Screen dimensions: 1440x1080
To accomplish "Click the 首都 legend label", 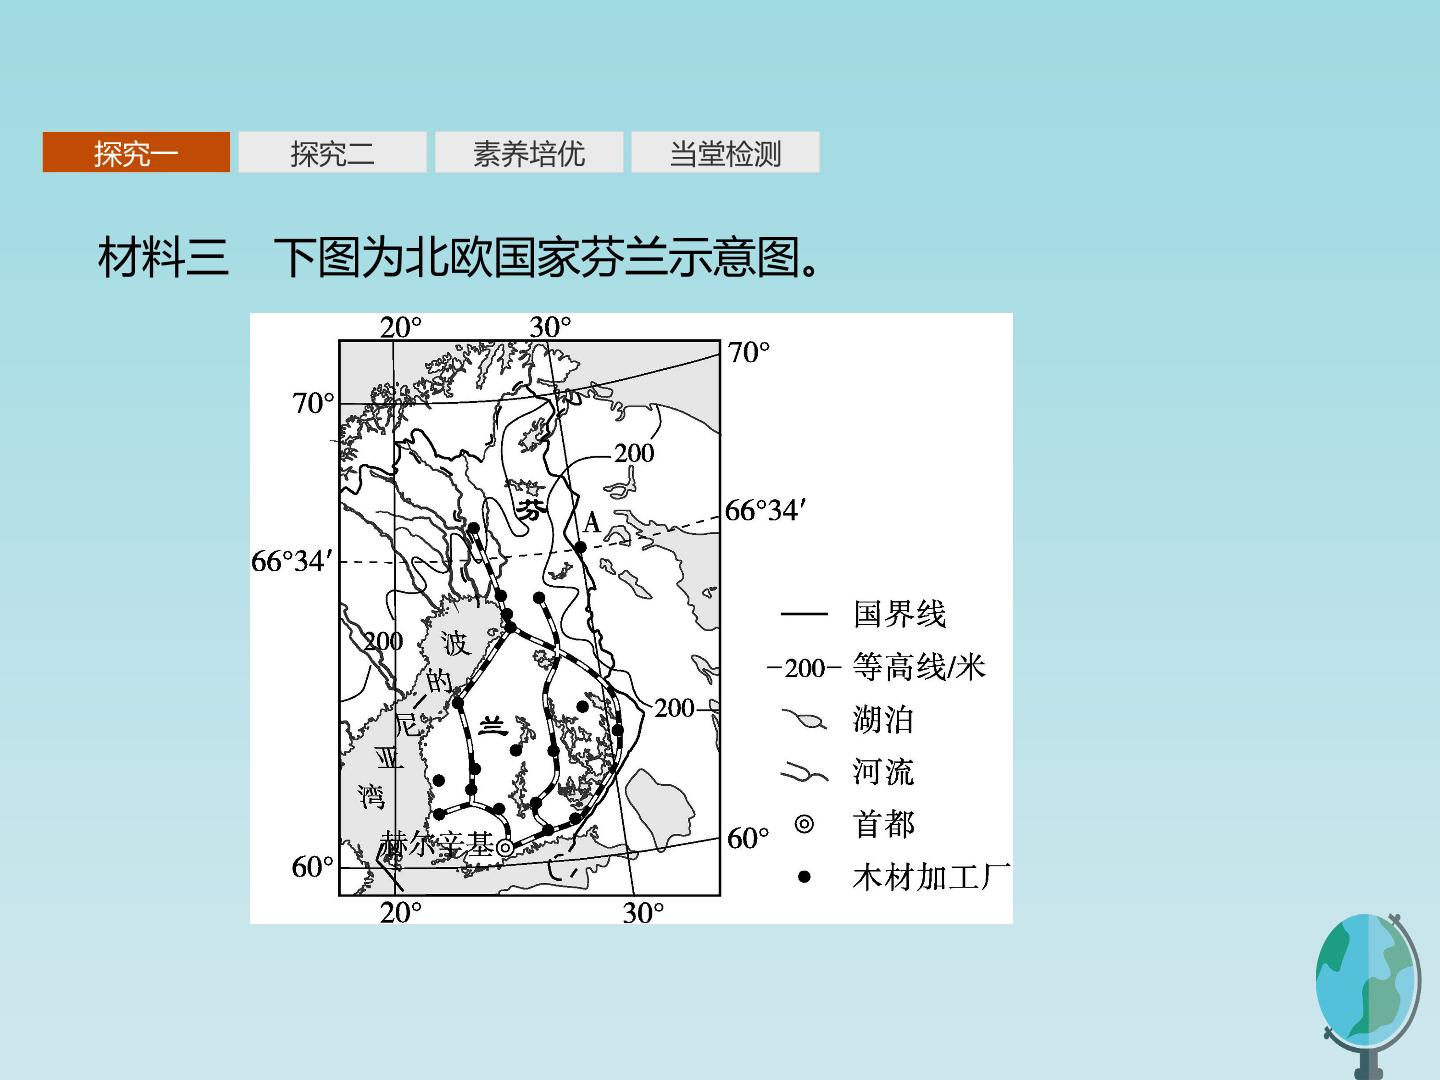I will [x=884, y=825].
